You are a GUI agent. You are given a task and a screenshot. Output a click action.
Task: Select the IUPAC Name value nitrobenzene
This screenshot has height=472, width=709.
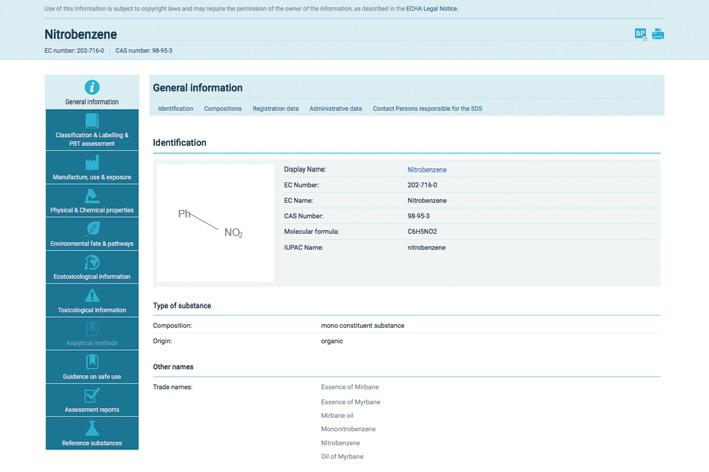point(426,247)
